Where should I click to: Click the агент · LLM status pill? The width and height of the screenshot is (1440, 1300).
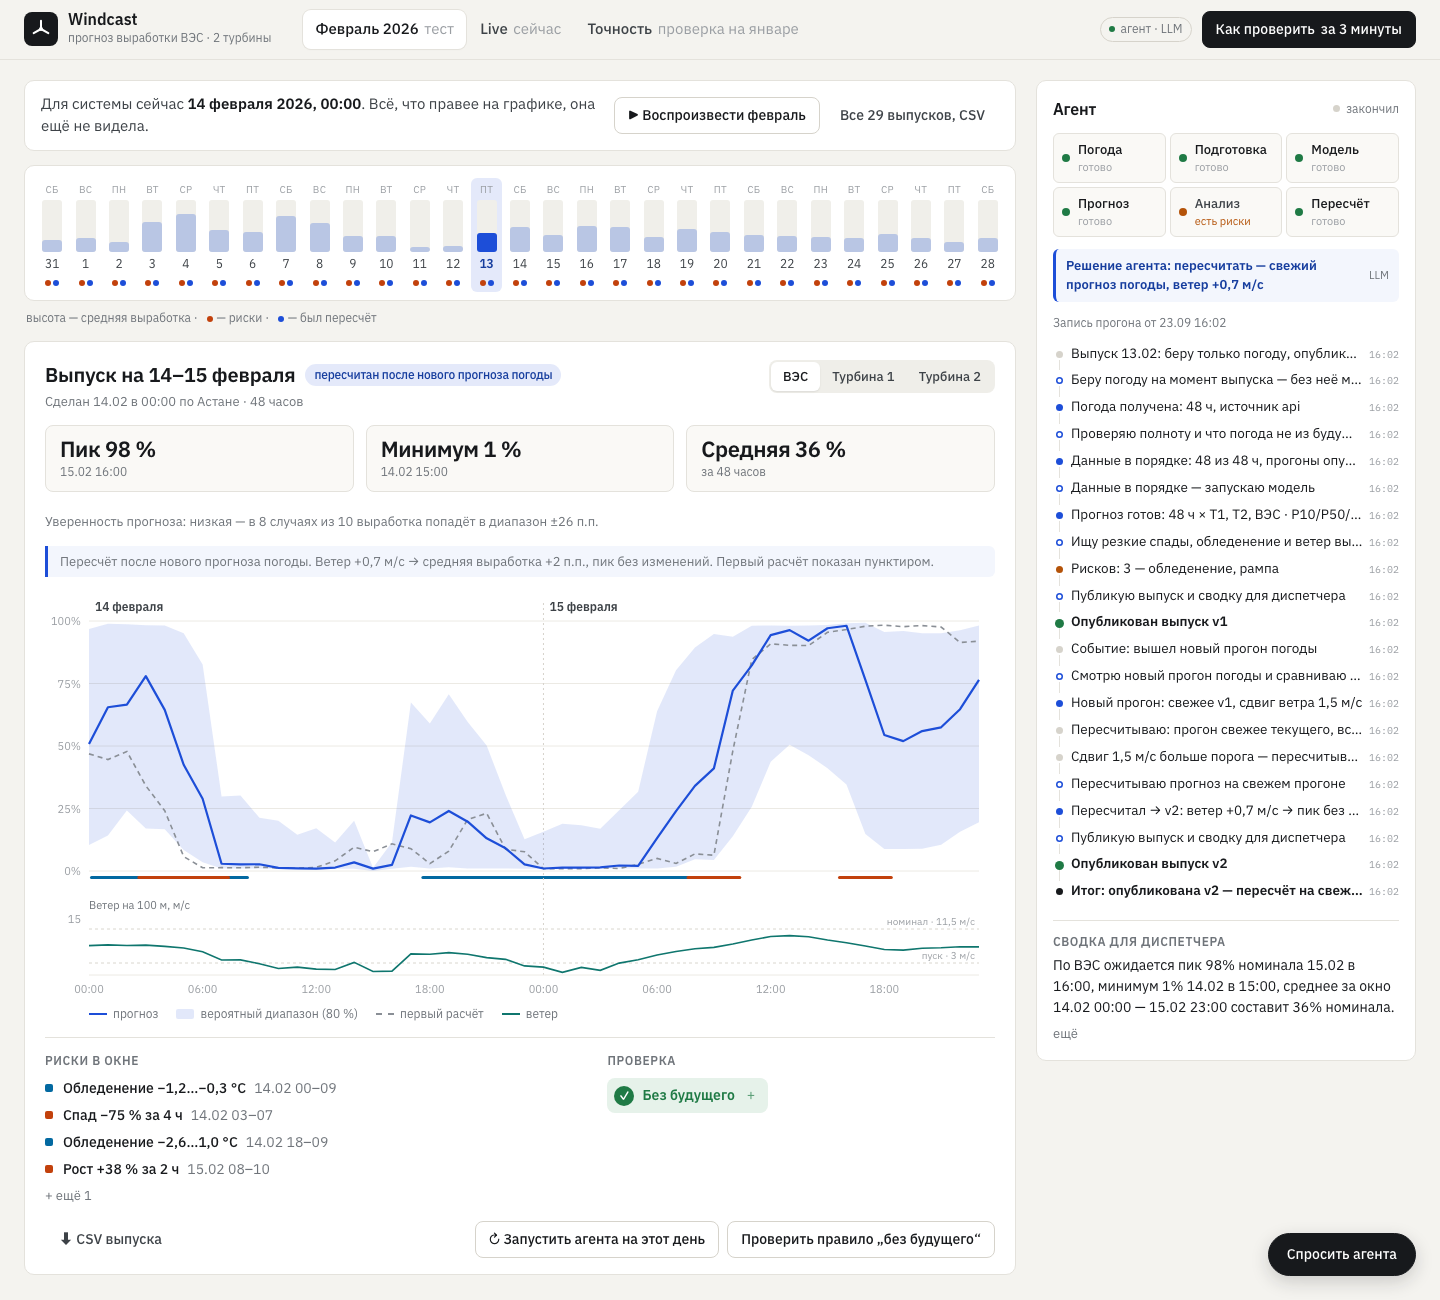1146,29
